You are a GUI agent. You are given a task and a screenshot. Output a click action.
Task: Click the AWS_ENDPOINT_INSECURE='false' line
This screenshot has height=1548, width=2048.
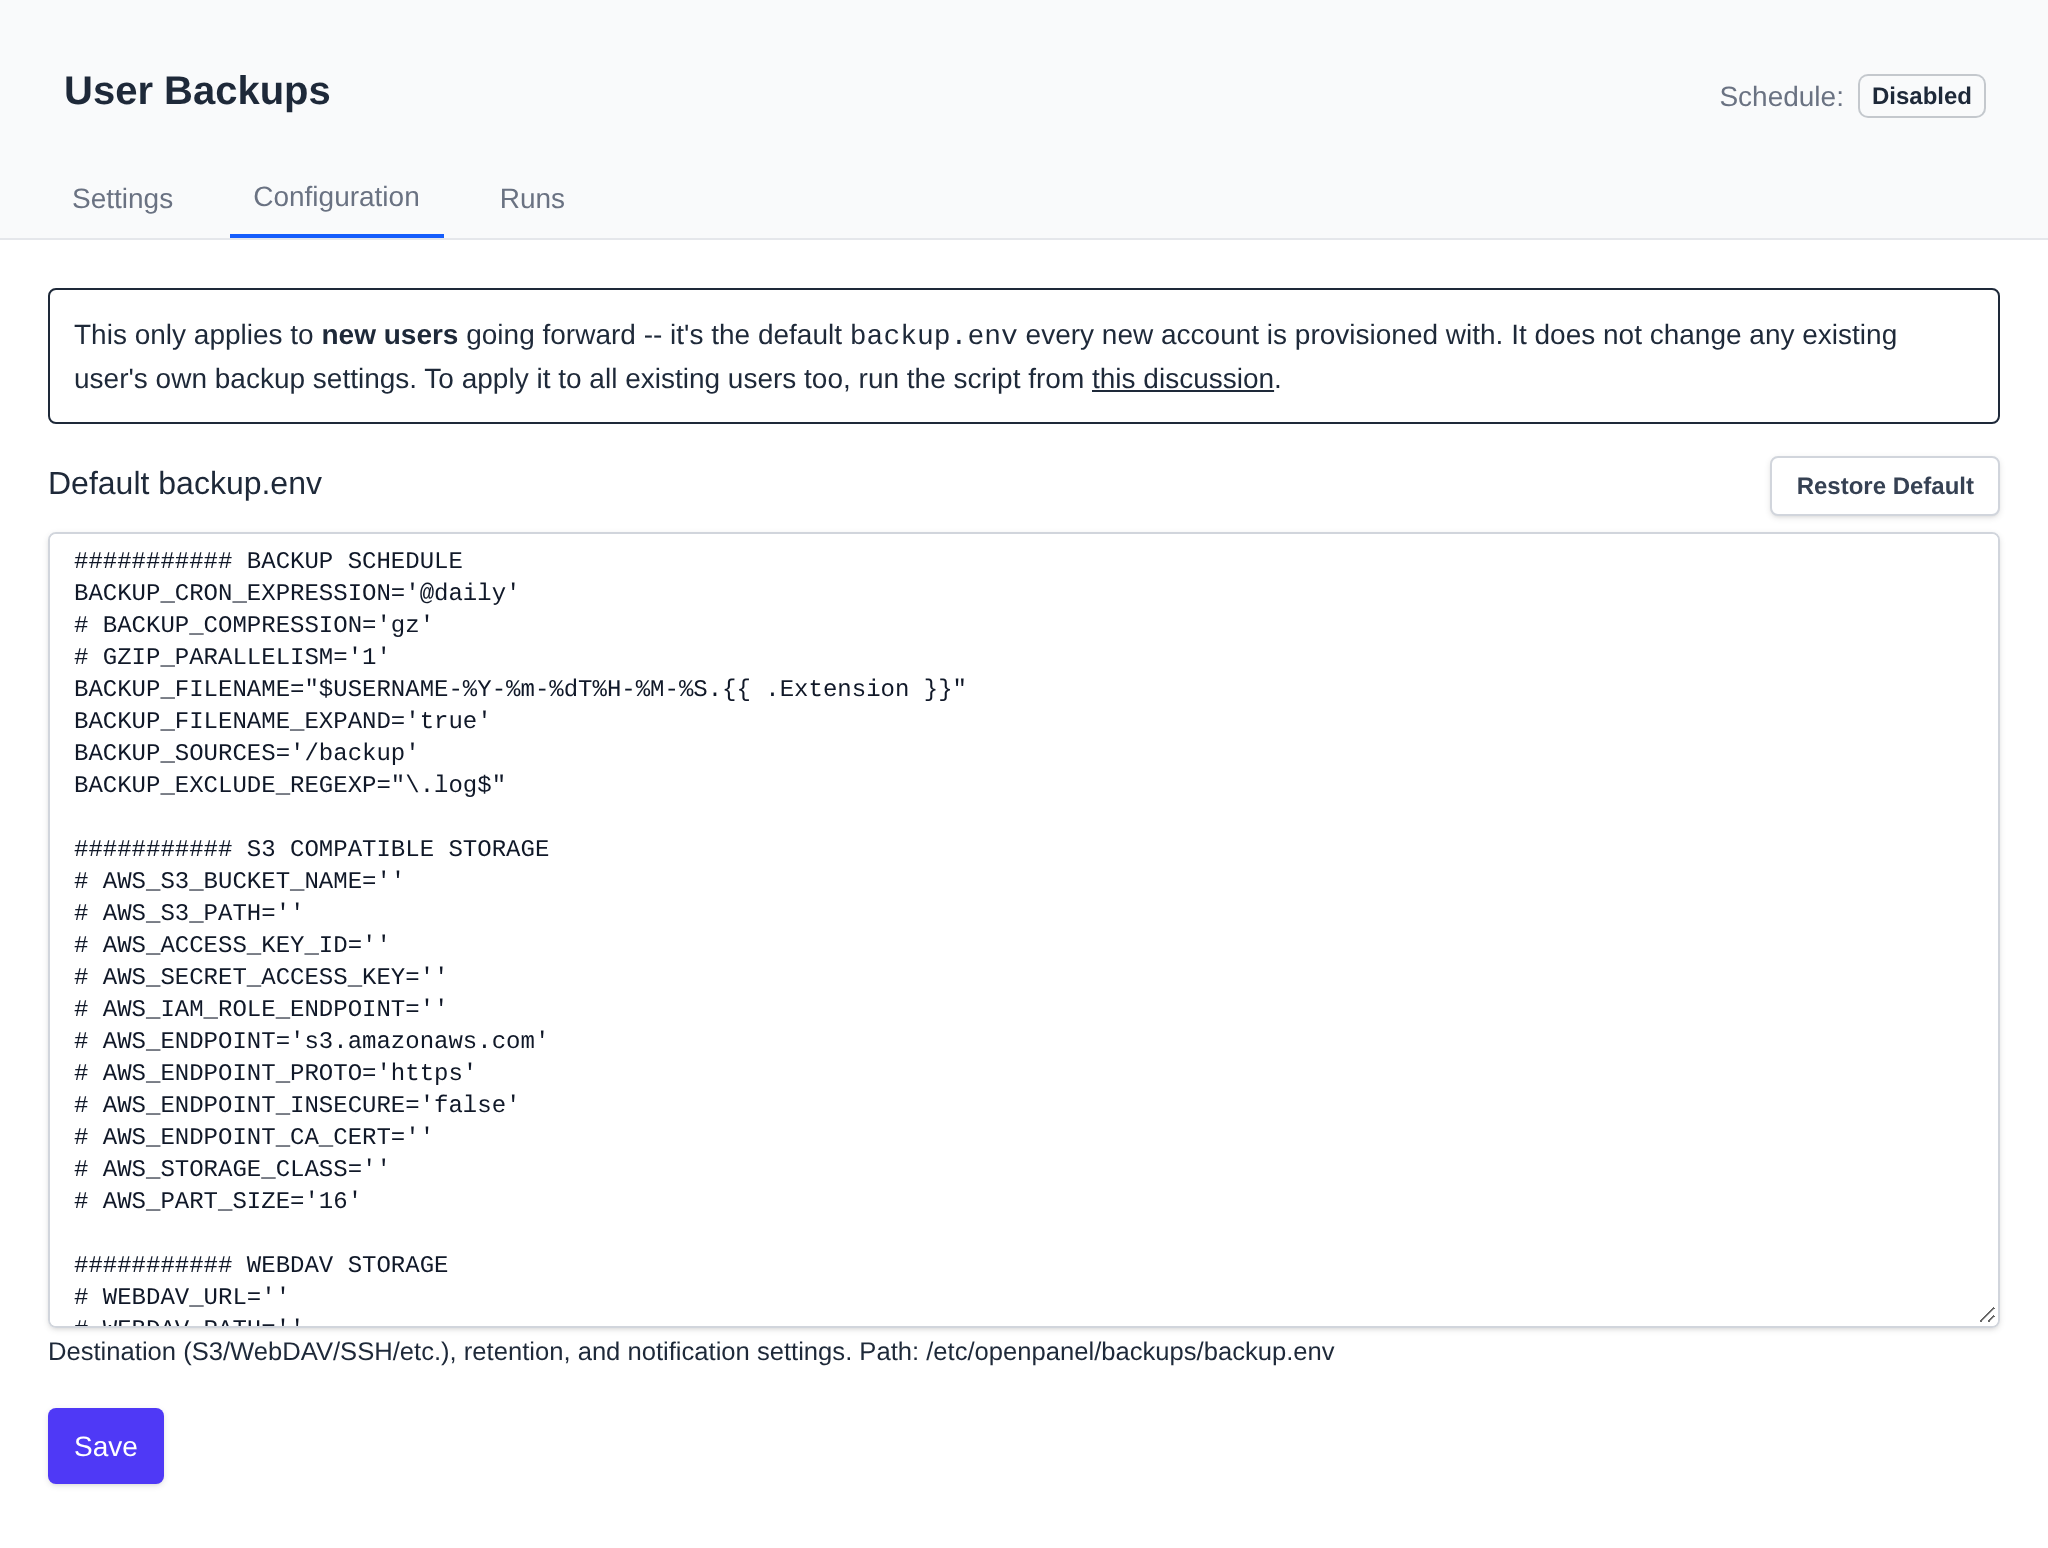pyautogui.click(x=297, y=1105)
